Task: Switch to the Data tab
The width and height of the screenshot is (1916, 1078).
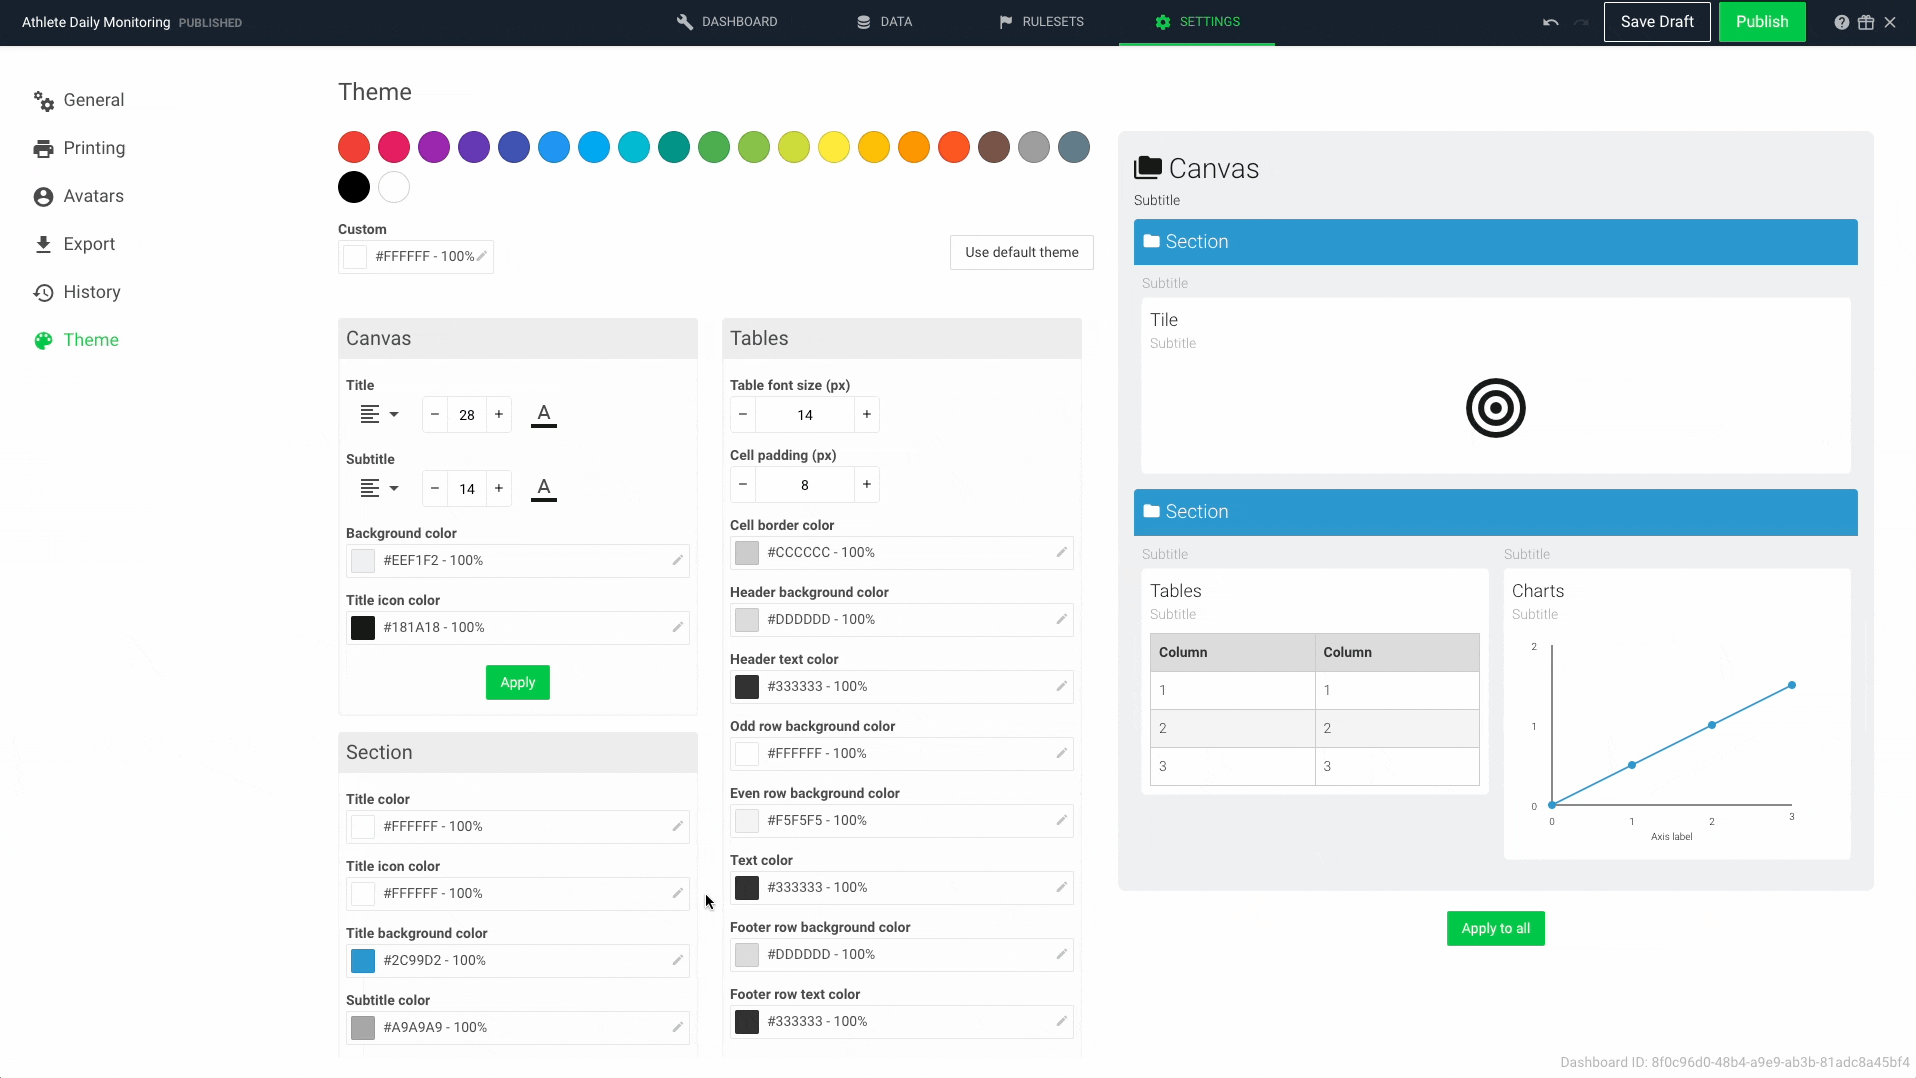Action: tap(884, 21)
